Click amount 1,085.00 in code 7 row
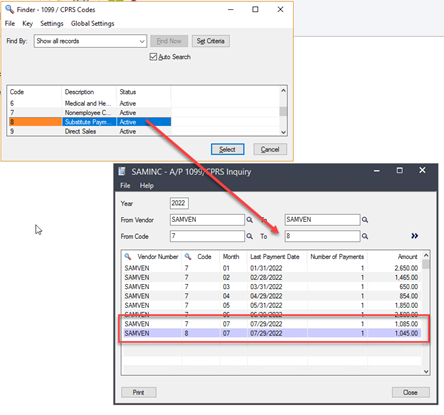This screenshot has height=415, width=444. (406, 324)
